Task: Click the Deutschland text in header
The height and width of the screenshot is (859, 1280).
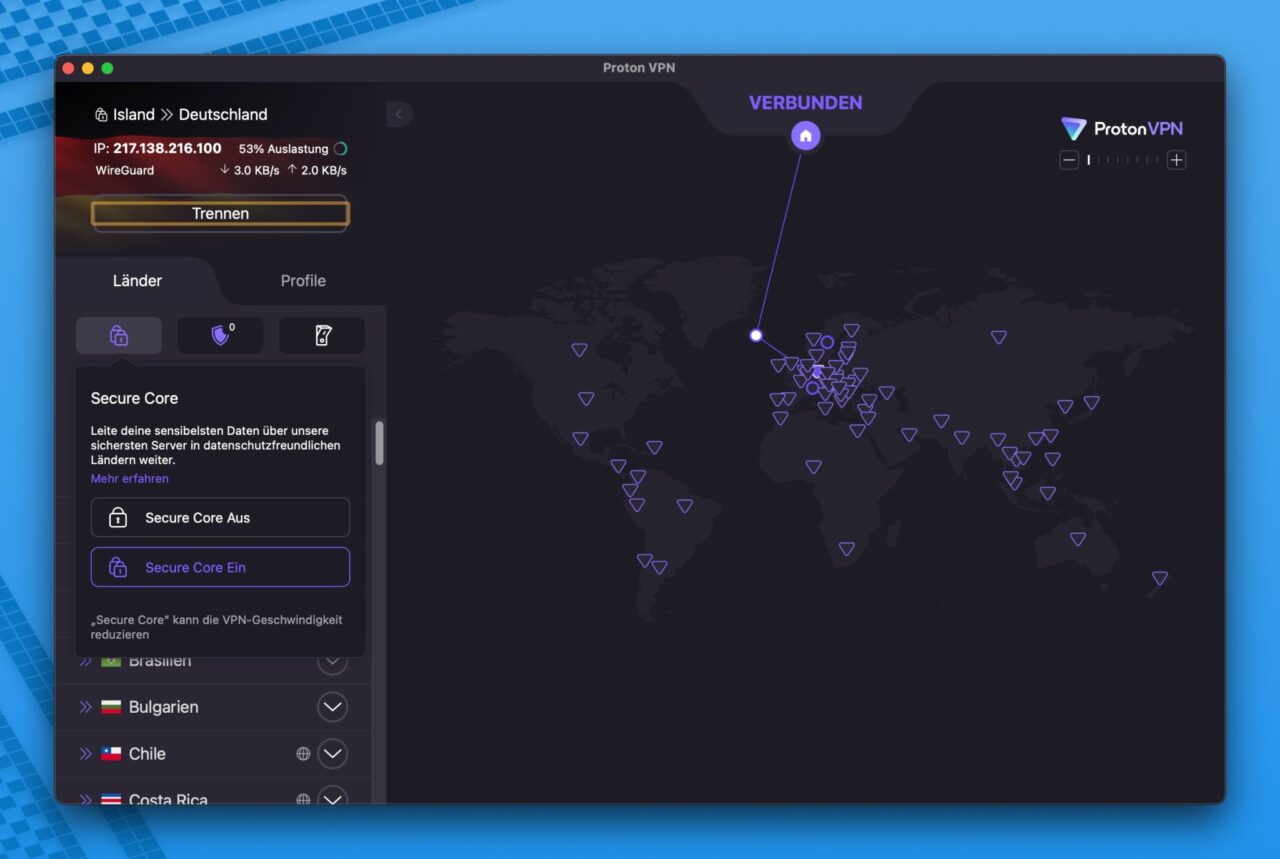Action: tap(223, 115)
